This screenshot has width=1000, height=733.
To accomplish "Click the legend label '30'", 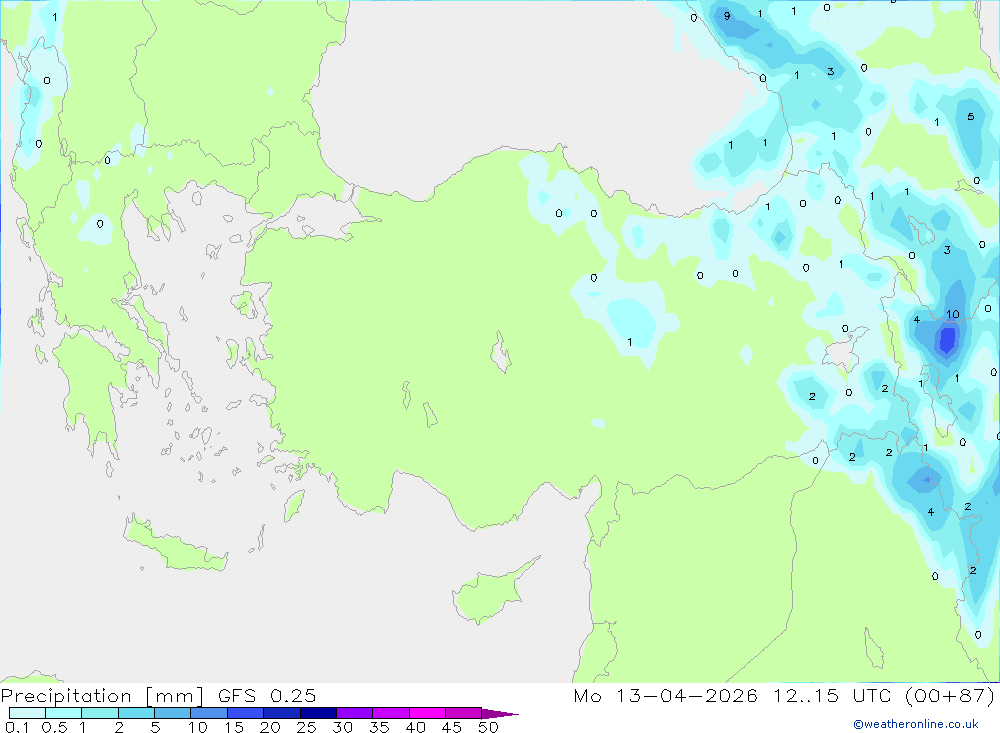I will [342, 727].
